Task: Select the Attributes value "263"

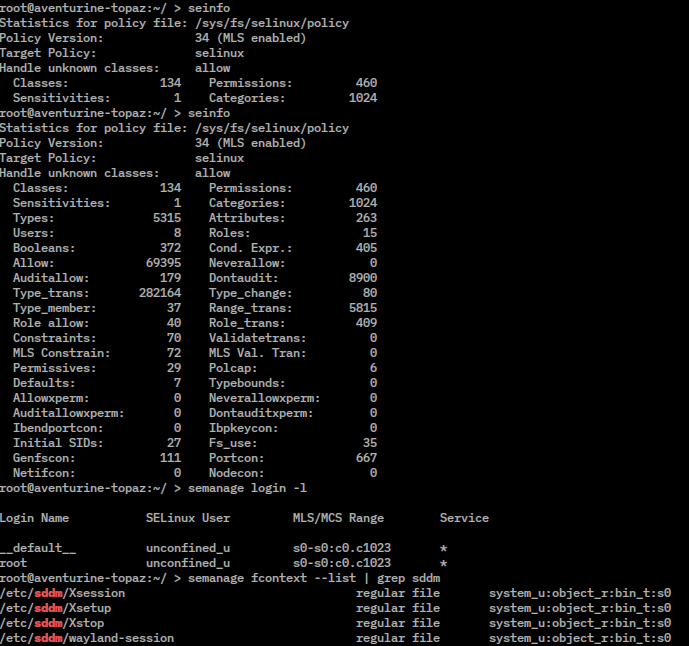Action: 366,218
